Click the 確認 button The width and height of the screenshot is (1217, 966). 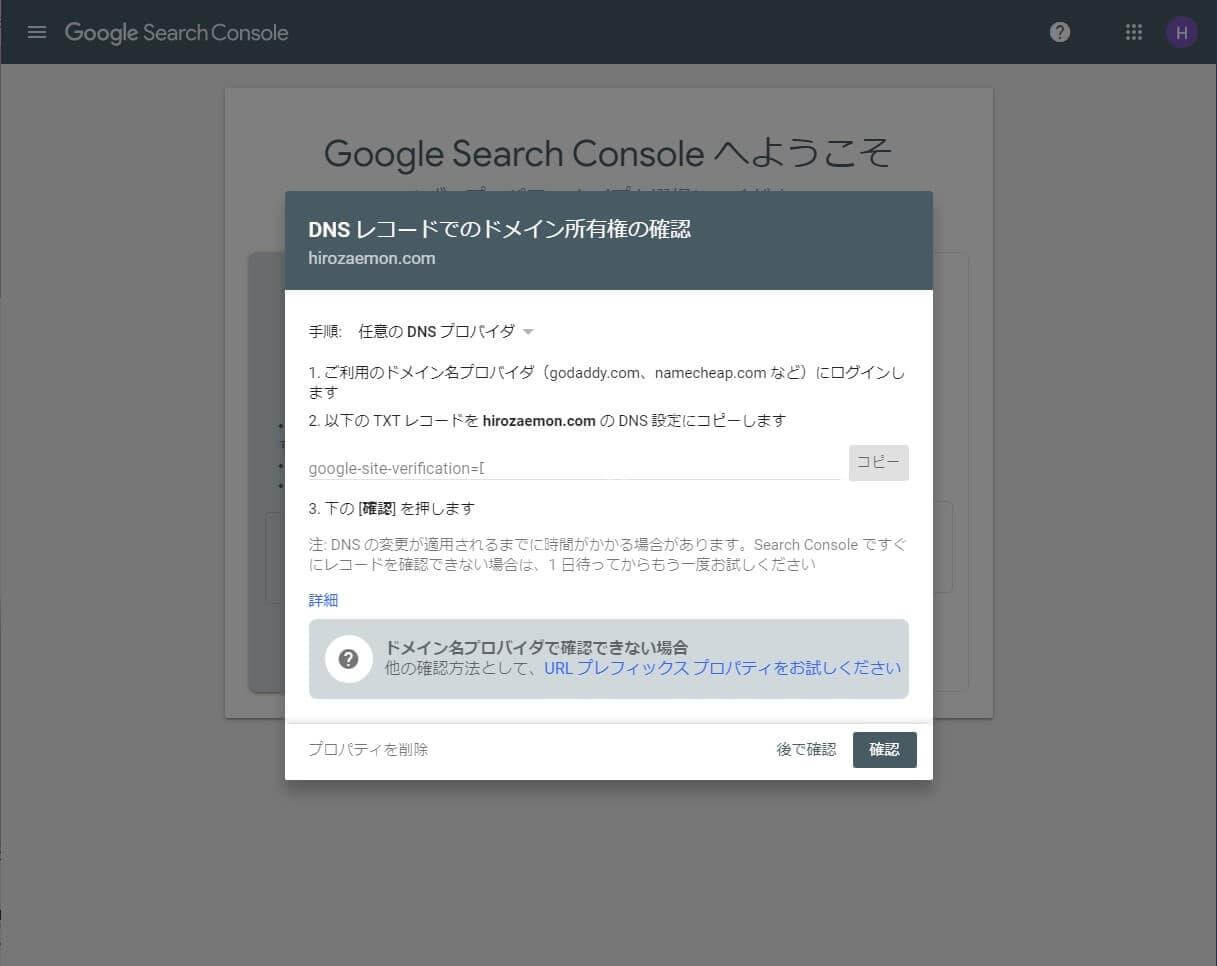click(x=885, y=749)
